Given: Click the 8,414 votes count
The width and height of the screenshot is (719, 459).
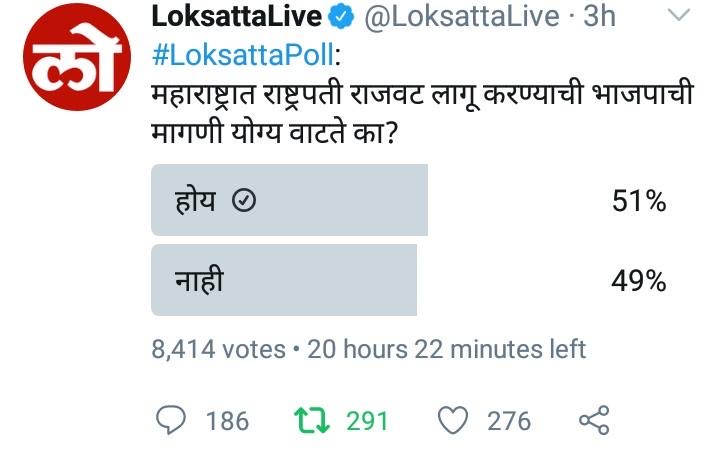Looking at the screenshot, I should tap(217, 349).
